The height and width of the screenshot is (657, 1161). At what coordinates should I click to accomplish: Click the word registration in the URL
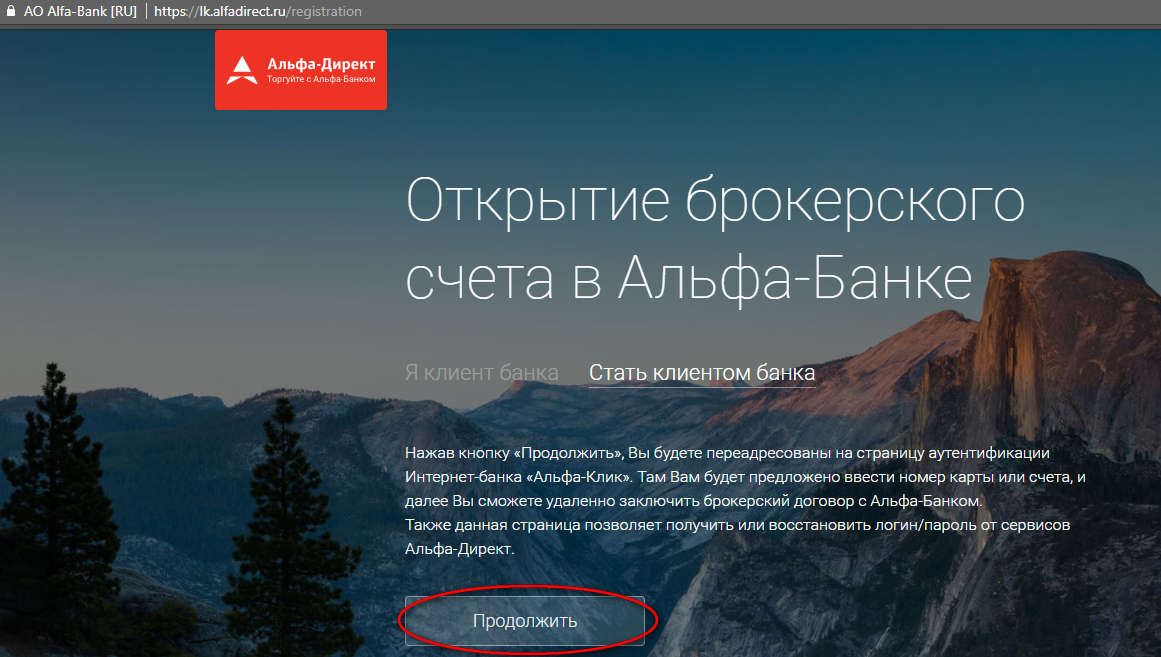point(326,11)
